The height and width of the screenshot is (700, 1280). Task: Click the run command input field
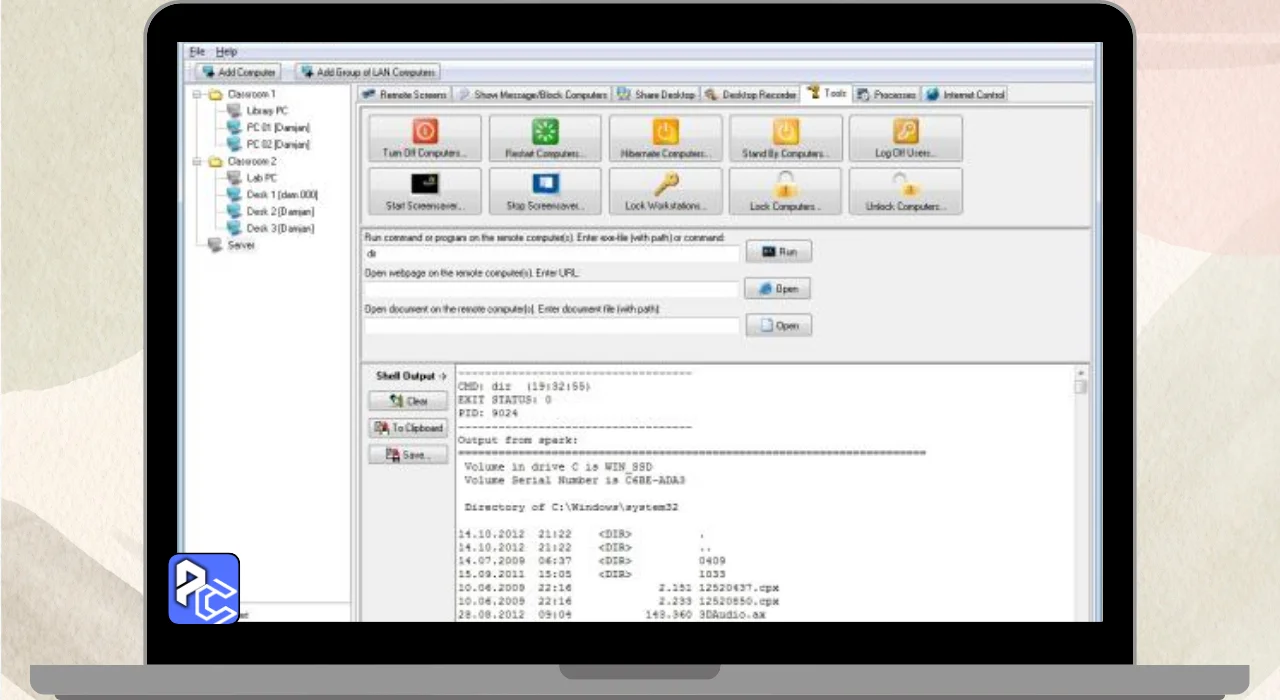tap(553, 254)
